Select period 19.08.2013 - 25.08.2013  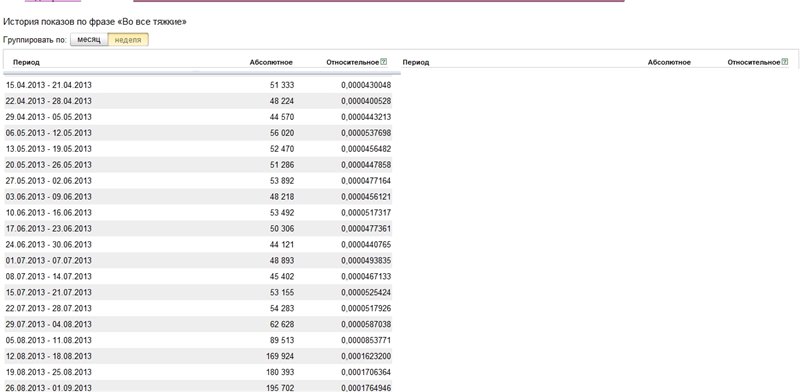[48, 372]
